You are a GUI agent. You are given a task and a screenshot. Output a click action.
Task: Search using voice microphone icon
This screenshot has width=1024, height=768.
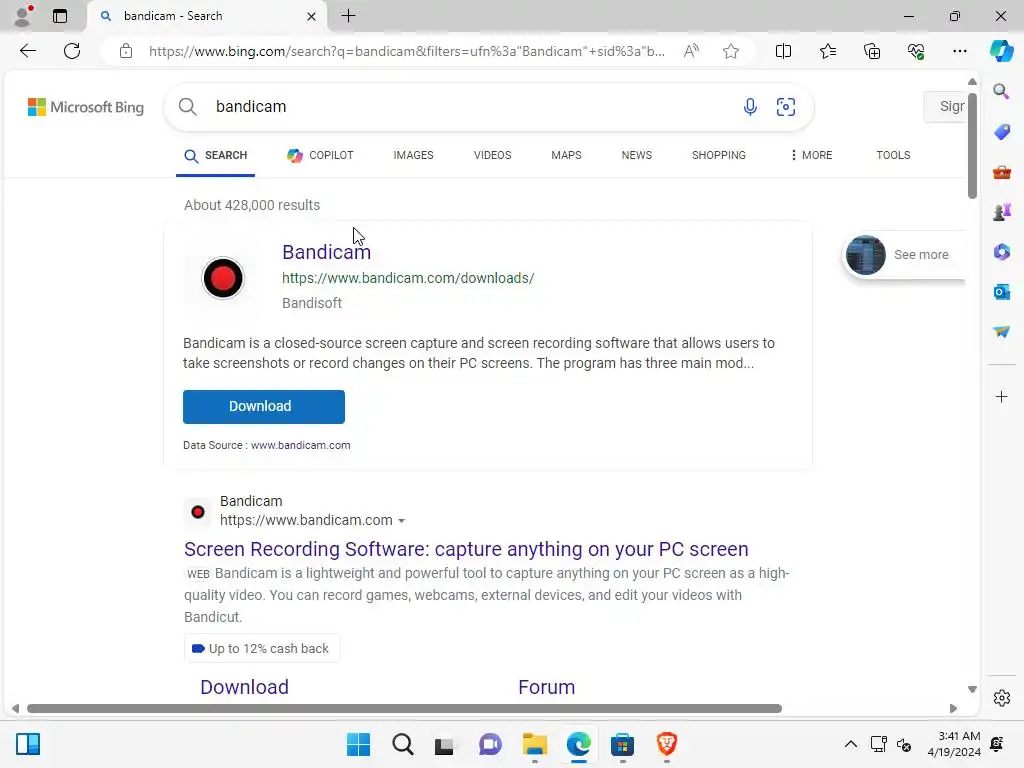click(750, 106)
